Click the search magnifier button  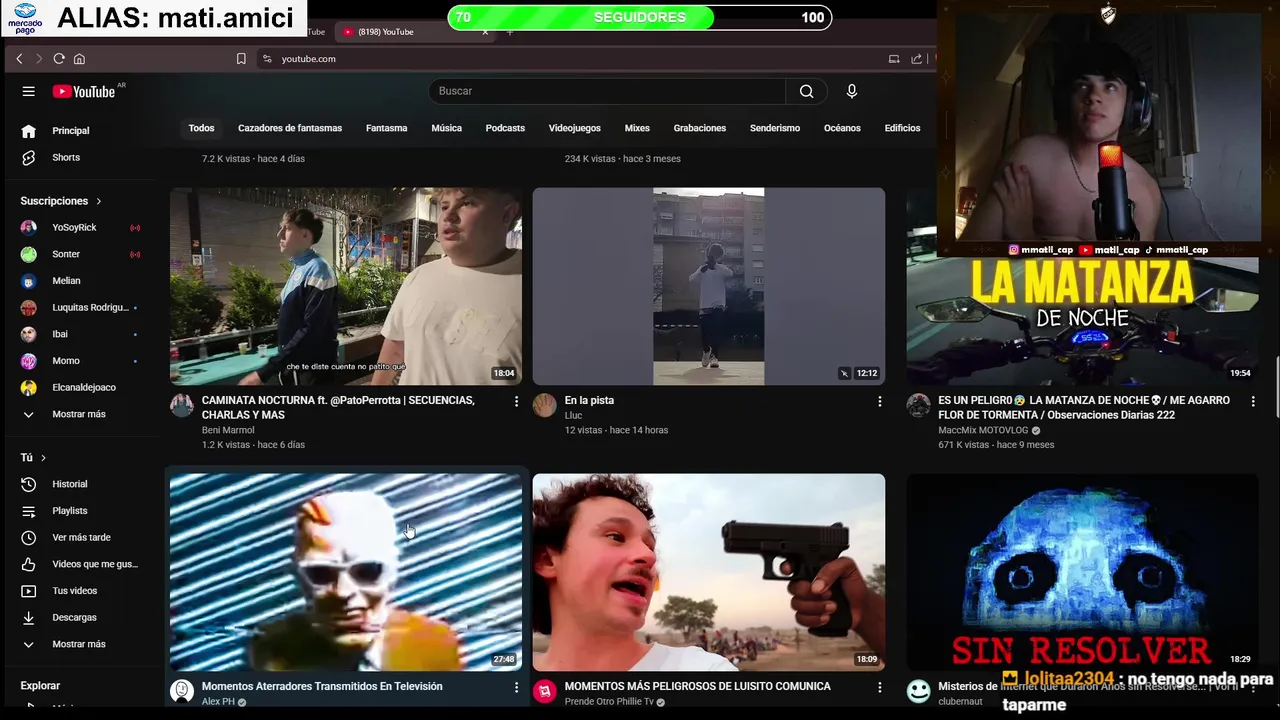pyautogui.click(x=806, y=91)
